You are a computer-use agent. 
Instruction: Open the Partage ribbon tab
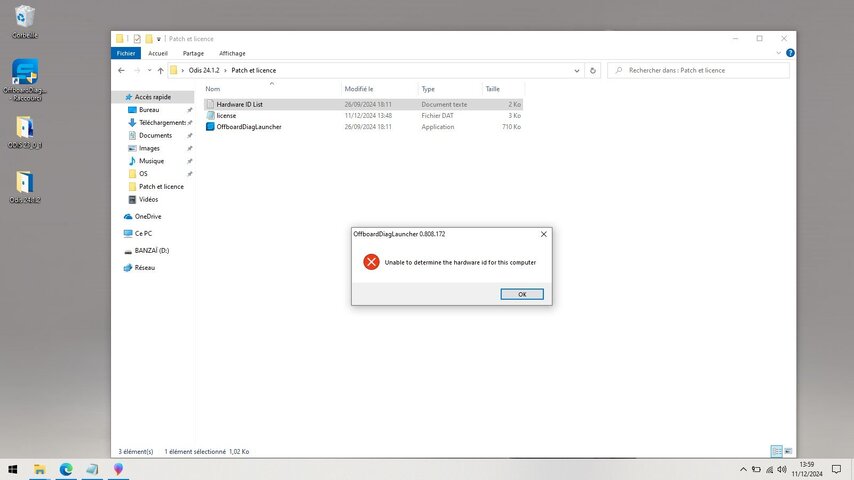point(193,53)
